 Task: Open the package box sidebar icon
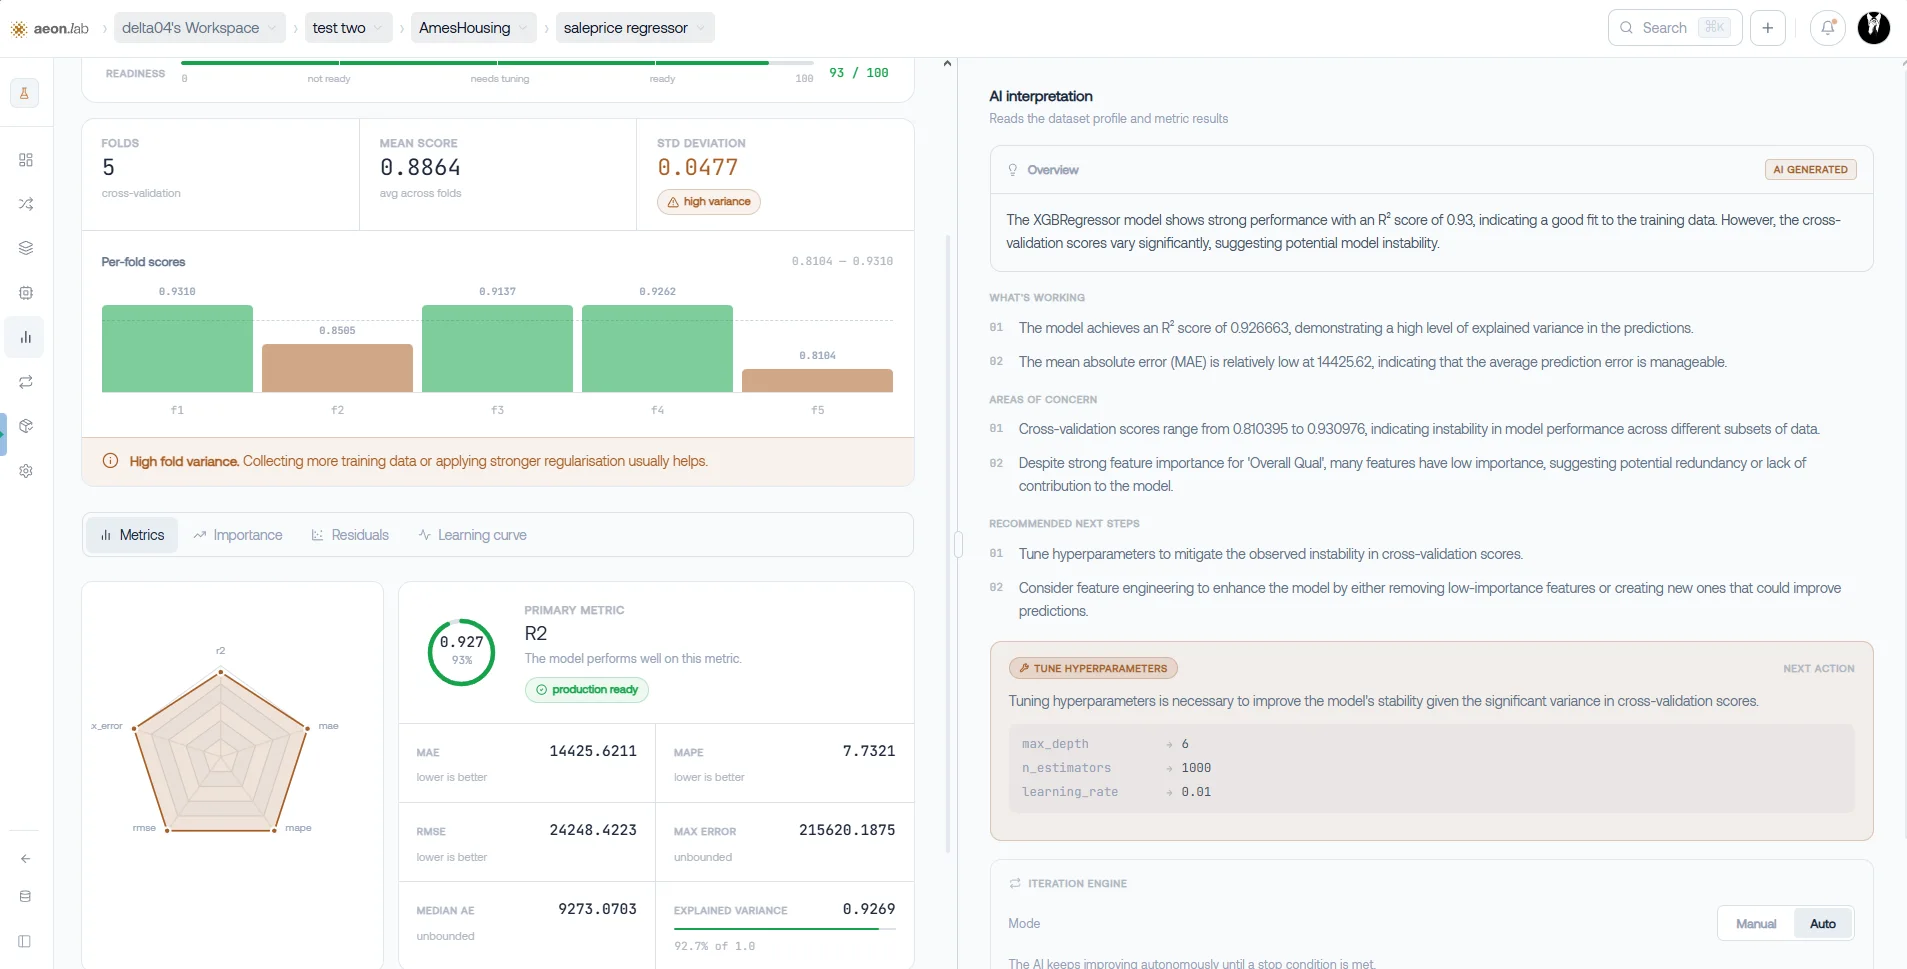point(26,426)
